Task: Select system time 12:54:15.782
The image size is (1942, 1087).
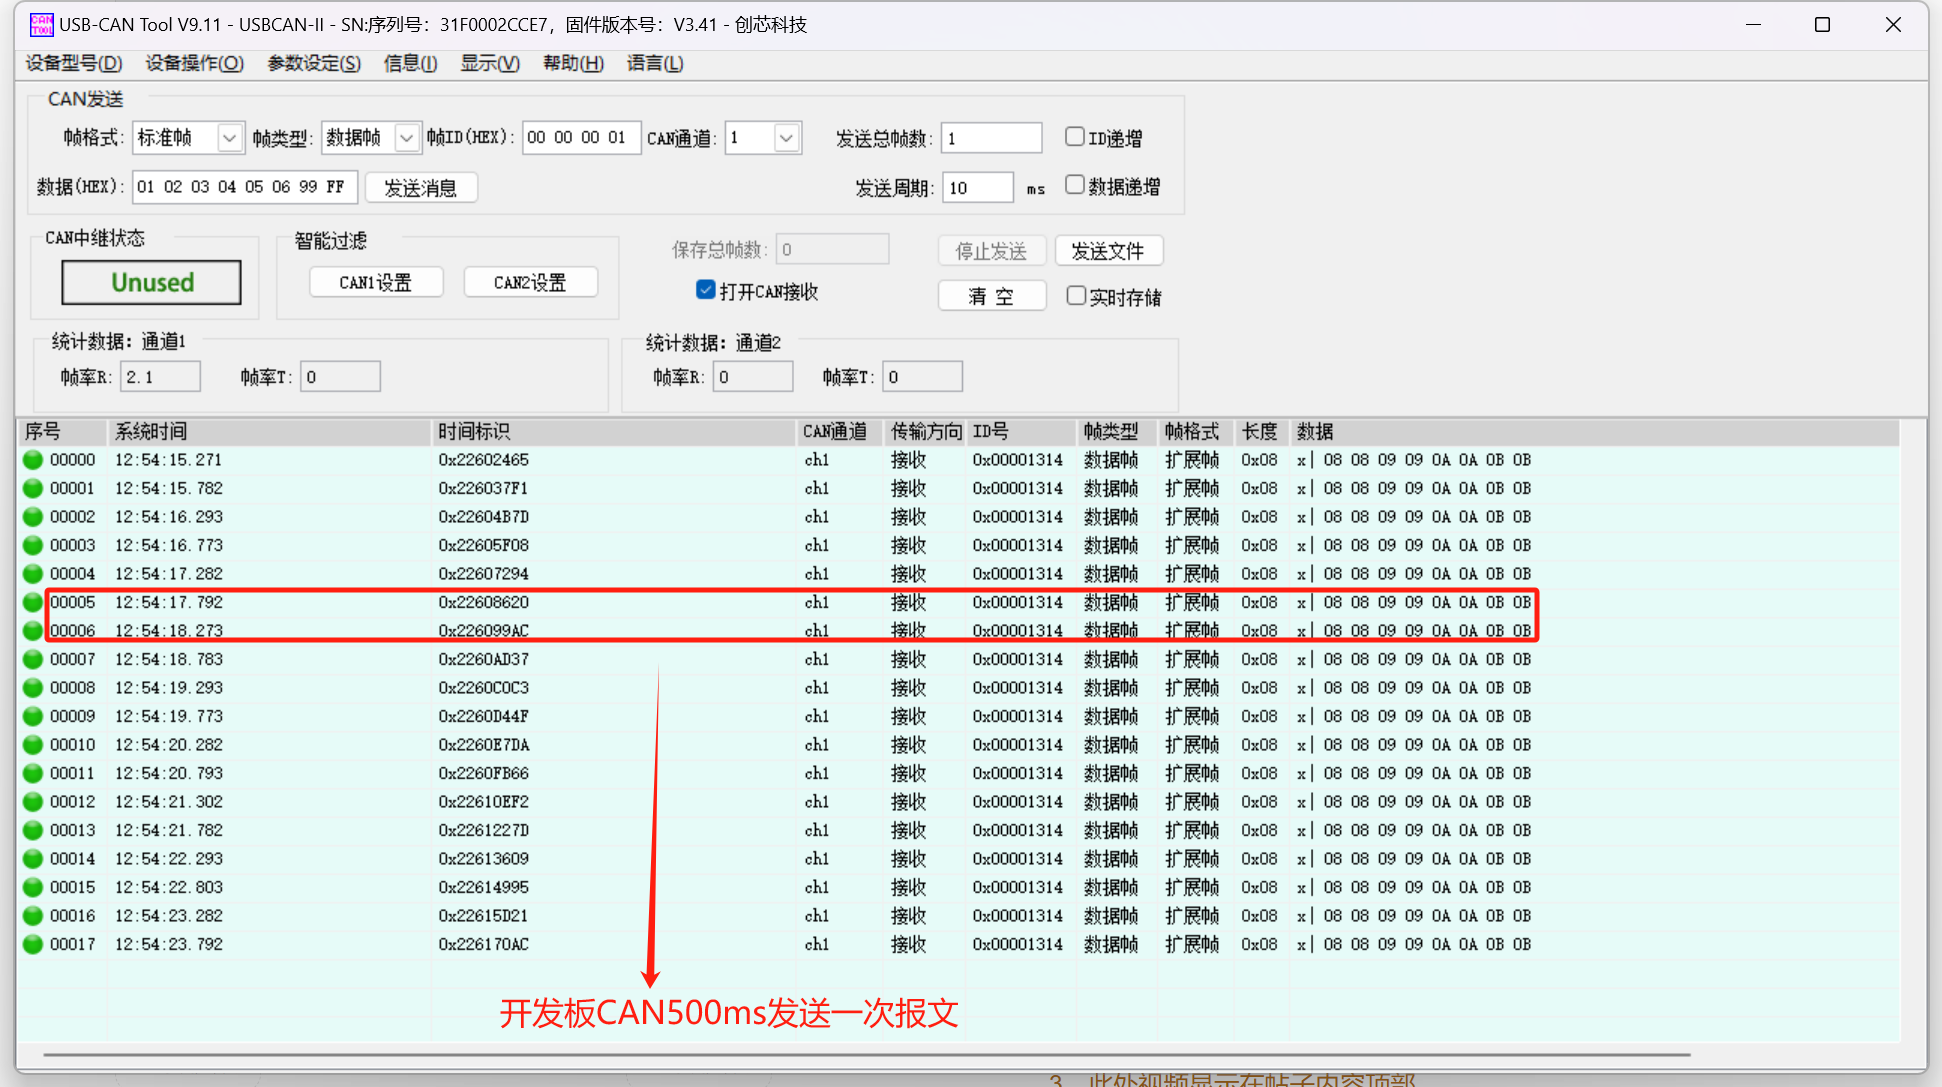Action: coord(169,488)
